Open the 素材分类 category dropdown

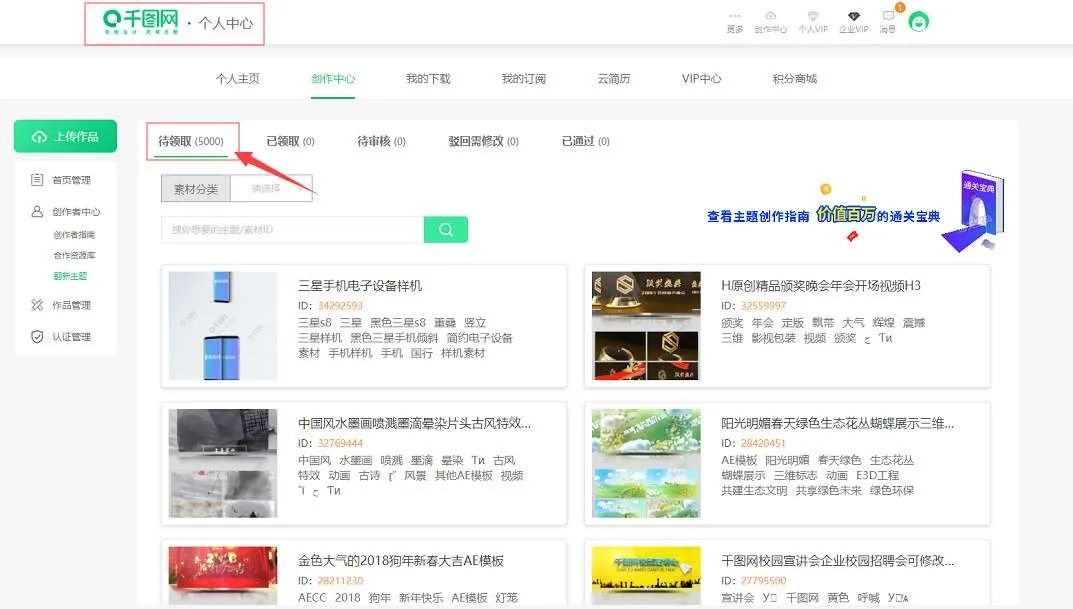(x=194, y=188)
